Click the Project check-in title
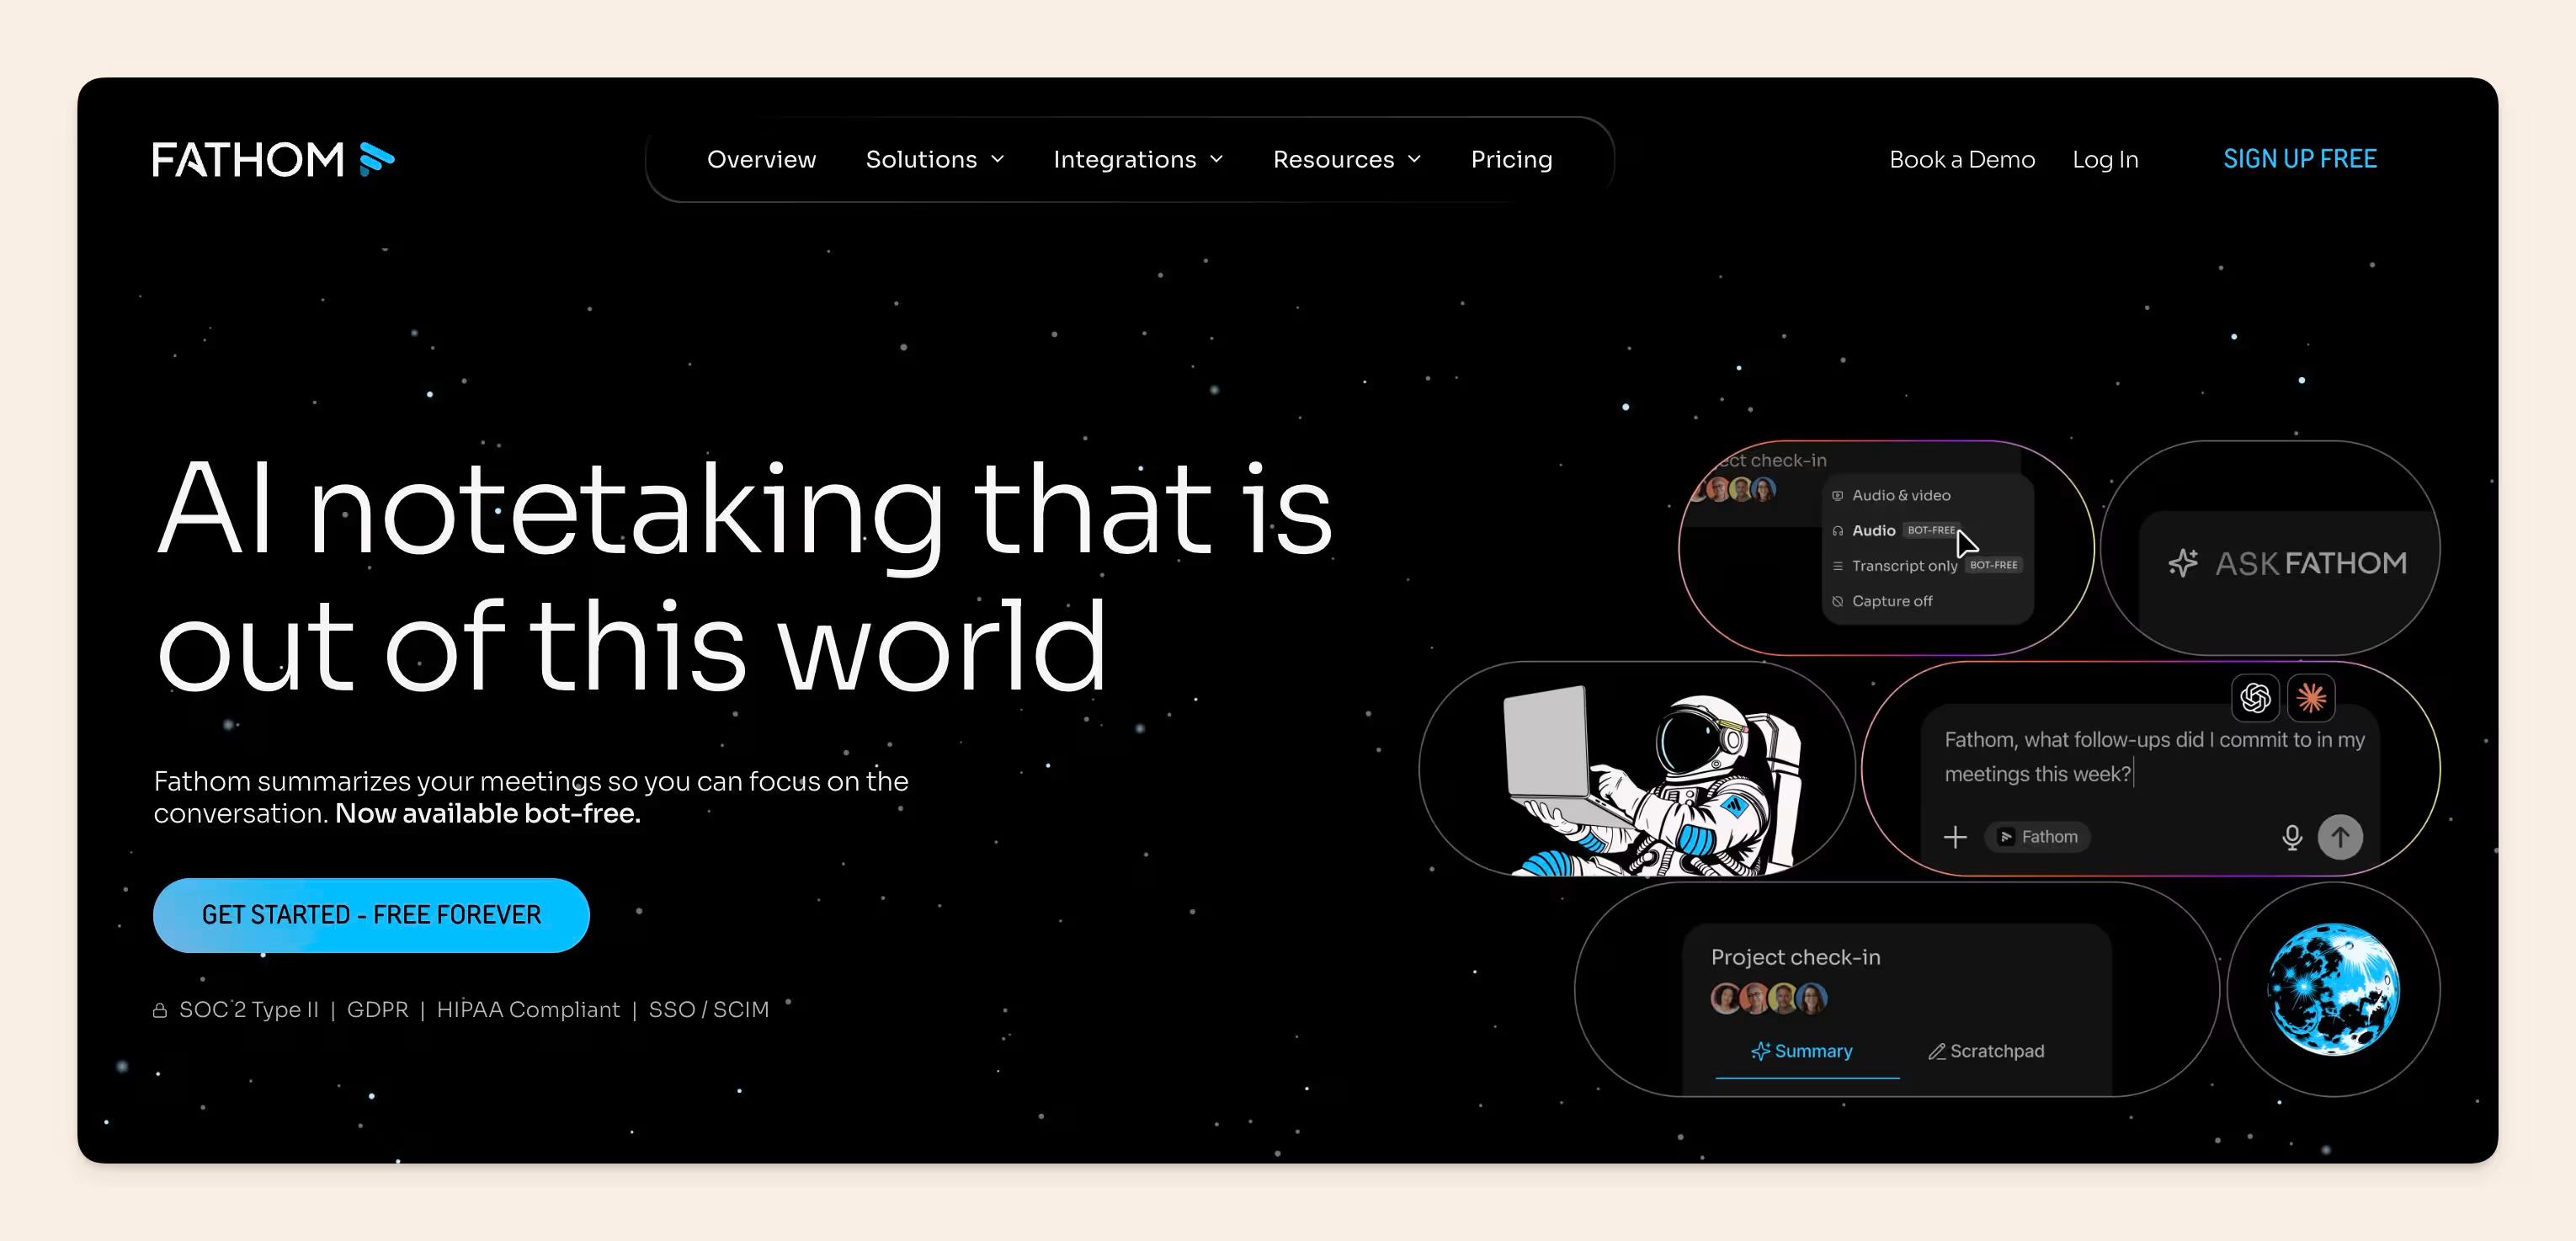2576x1241 pixels. click(1795, 957)
